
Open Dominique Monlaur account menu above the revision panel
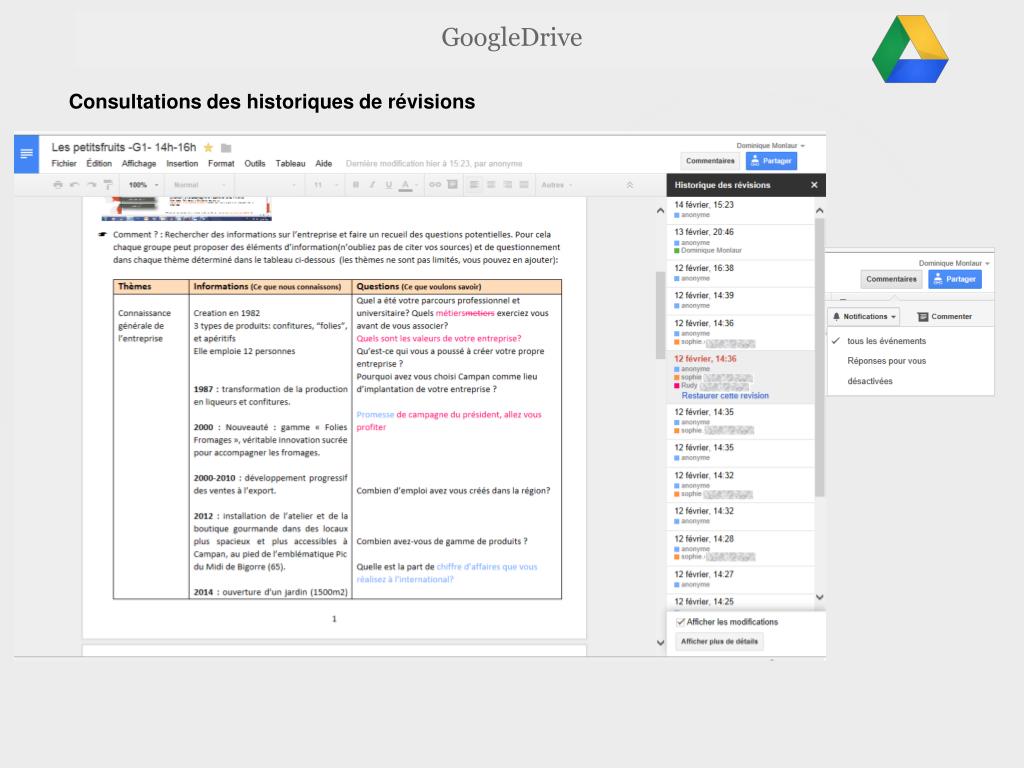pyautogui.click(x=770, y=146)
